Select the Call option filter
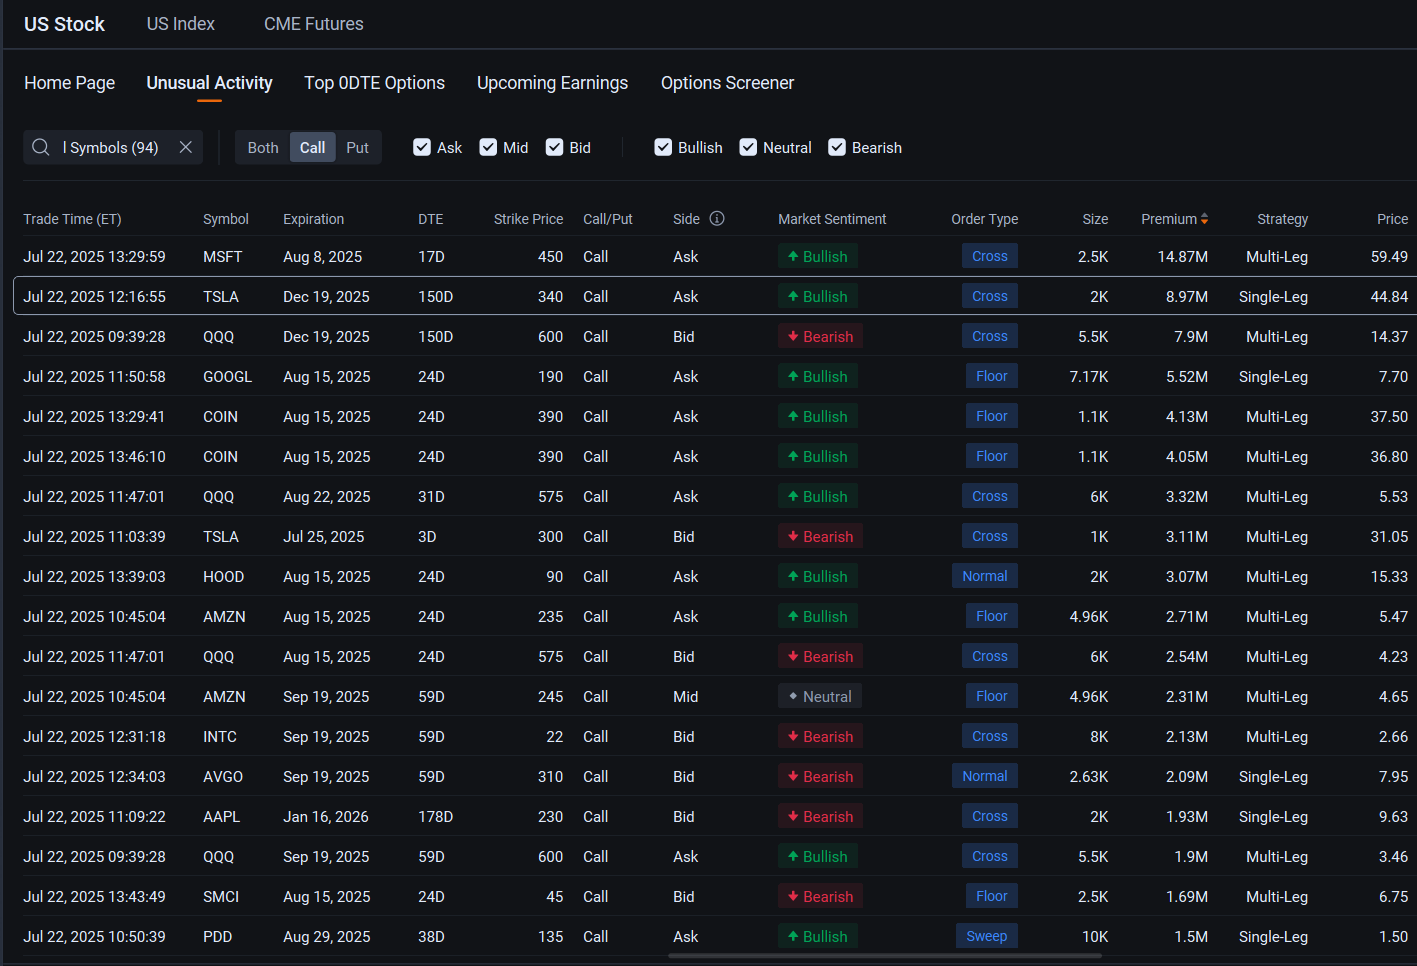This screenshot has height=966, width=1417. (x=312, y=147)
